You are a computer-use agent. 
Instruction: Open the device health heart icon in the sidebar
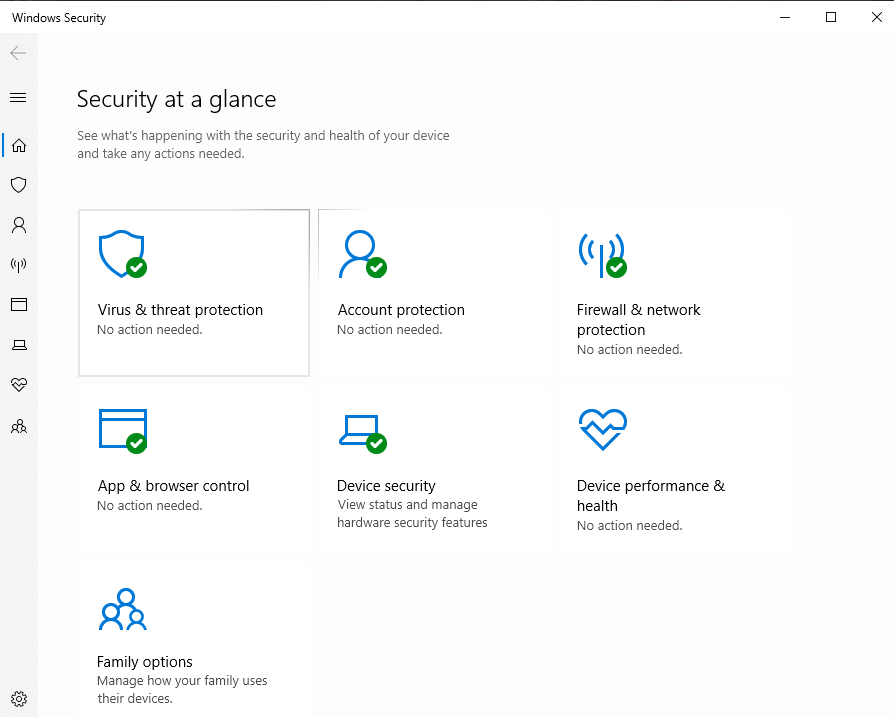pos(19,385)
